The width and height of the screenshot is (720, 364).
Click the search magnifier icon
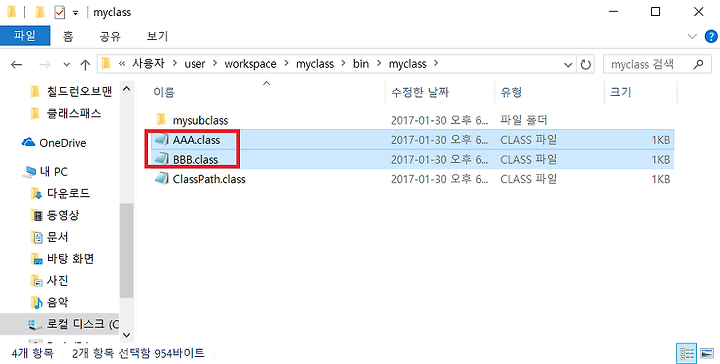coord(698,64)
